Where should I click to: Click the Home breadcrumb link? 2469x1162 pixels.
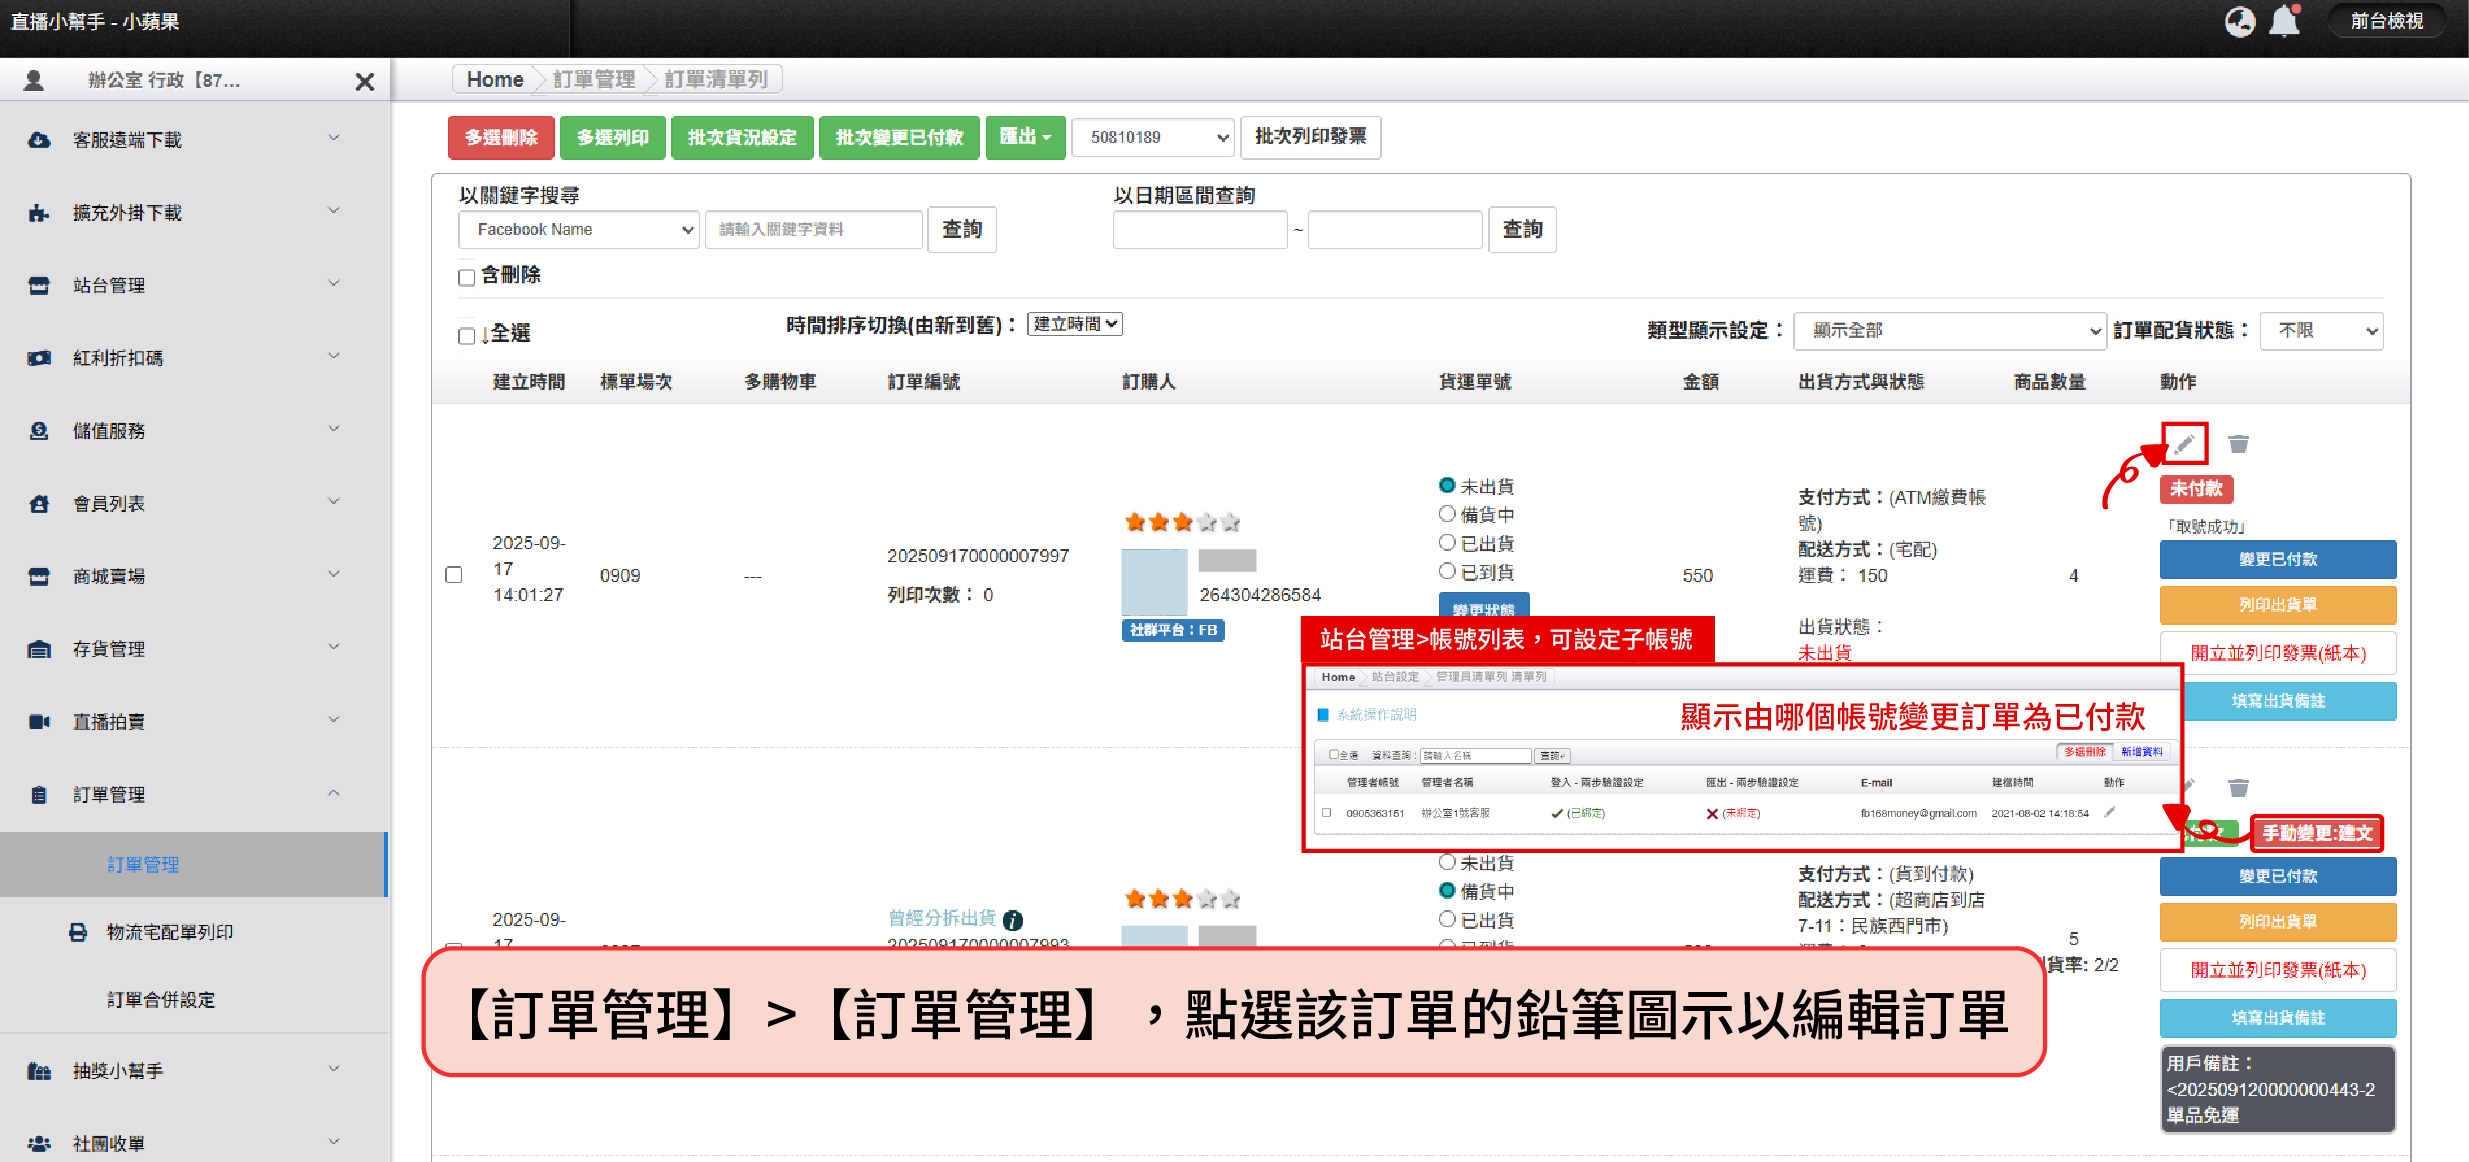click(x=495, y=79)
